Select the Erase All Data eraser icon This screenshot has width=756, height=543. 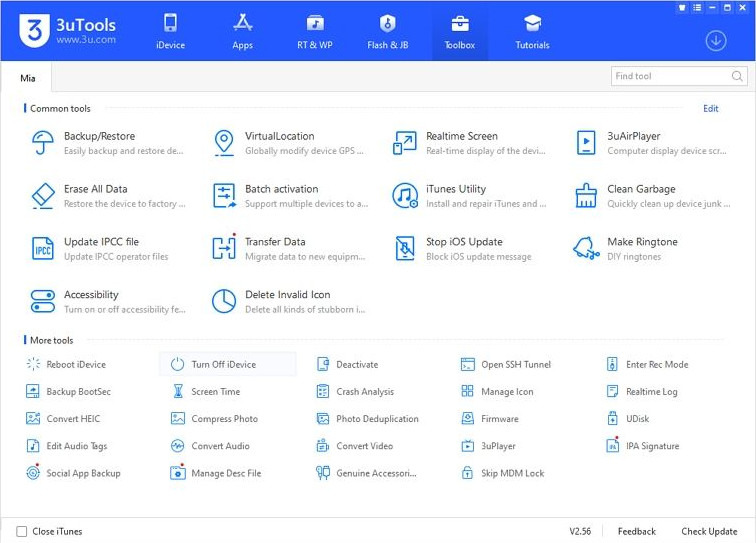(x=42, y=196)
